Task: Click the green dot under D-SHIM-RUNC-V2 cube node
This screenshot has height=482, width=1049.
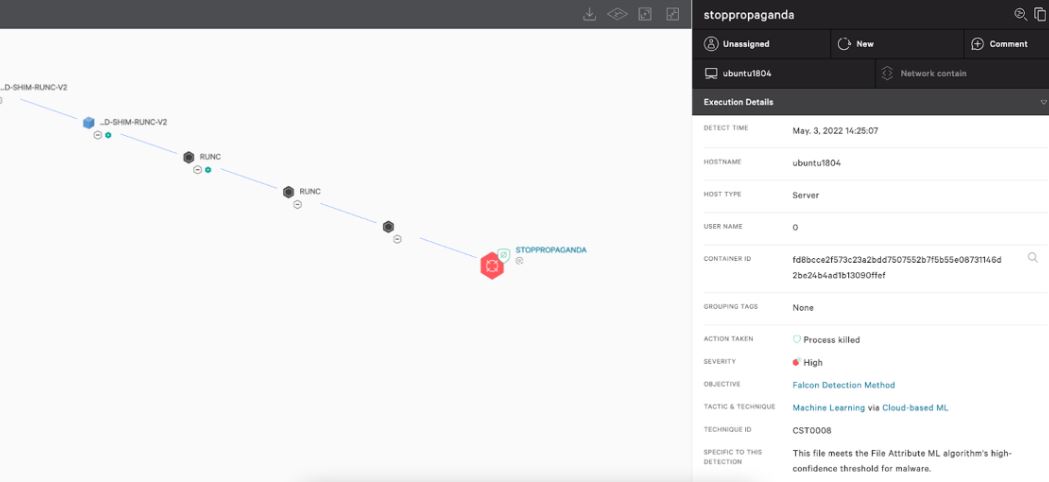Action: click(x=108, y=135)
